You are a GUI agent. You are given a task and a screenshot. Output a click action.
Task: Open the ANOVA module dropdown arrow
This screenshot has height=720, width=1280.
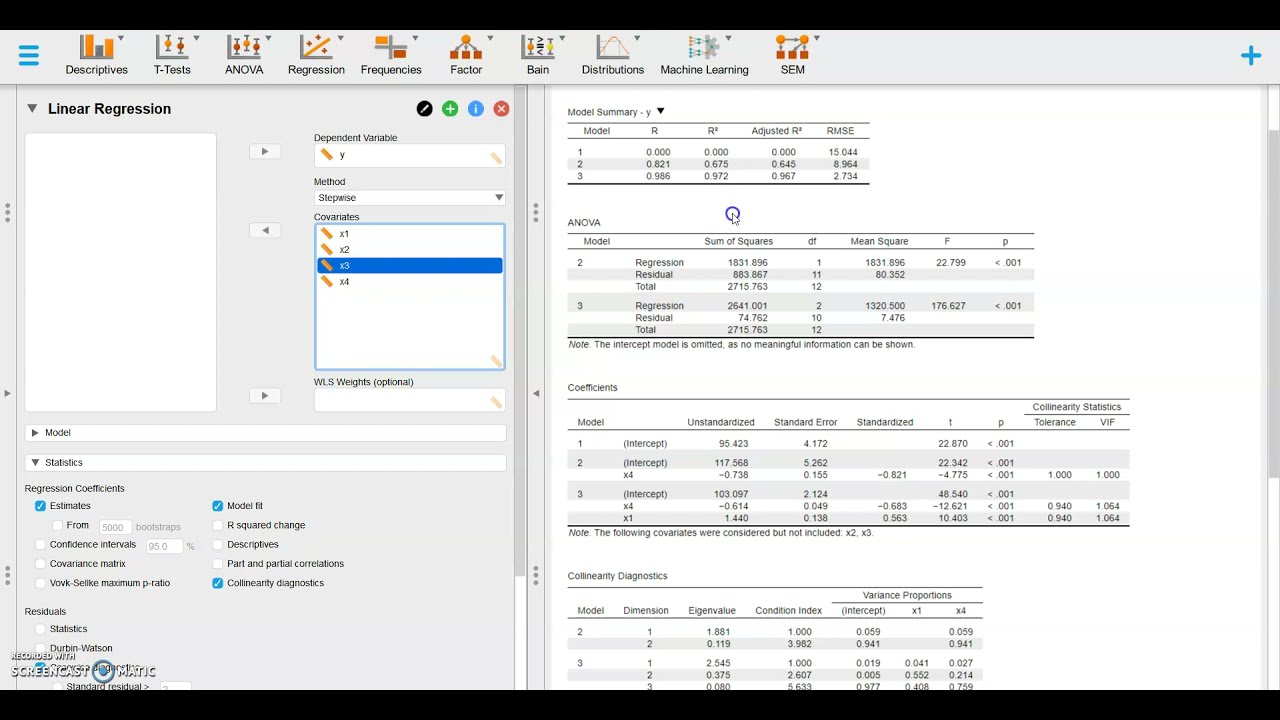tap(268, 38)
